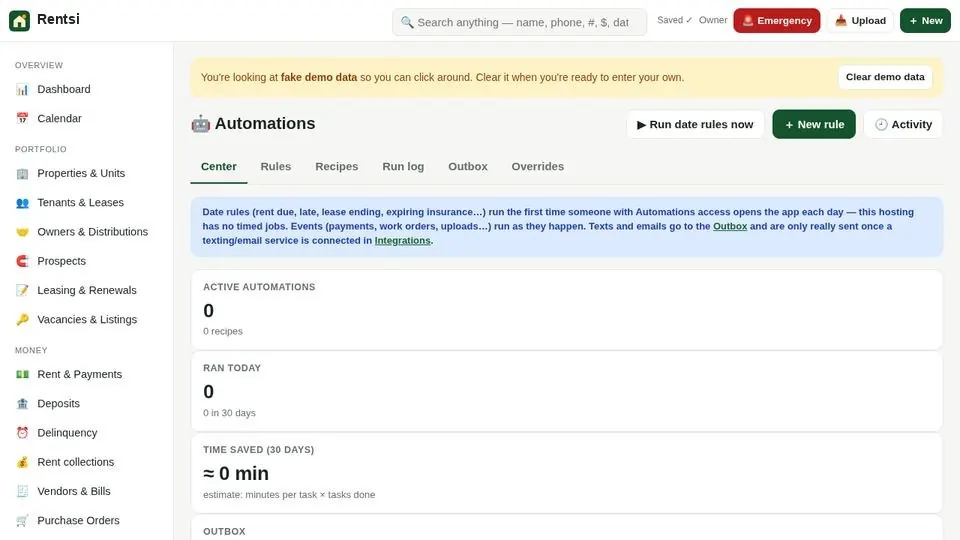Click the Delinquency alarm clock icon
960x540 pixels.
(x=23, y=433)
